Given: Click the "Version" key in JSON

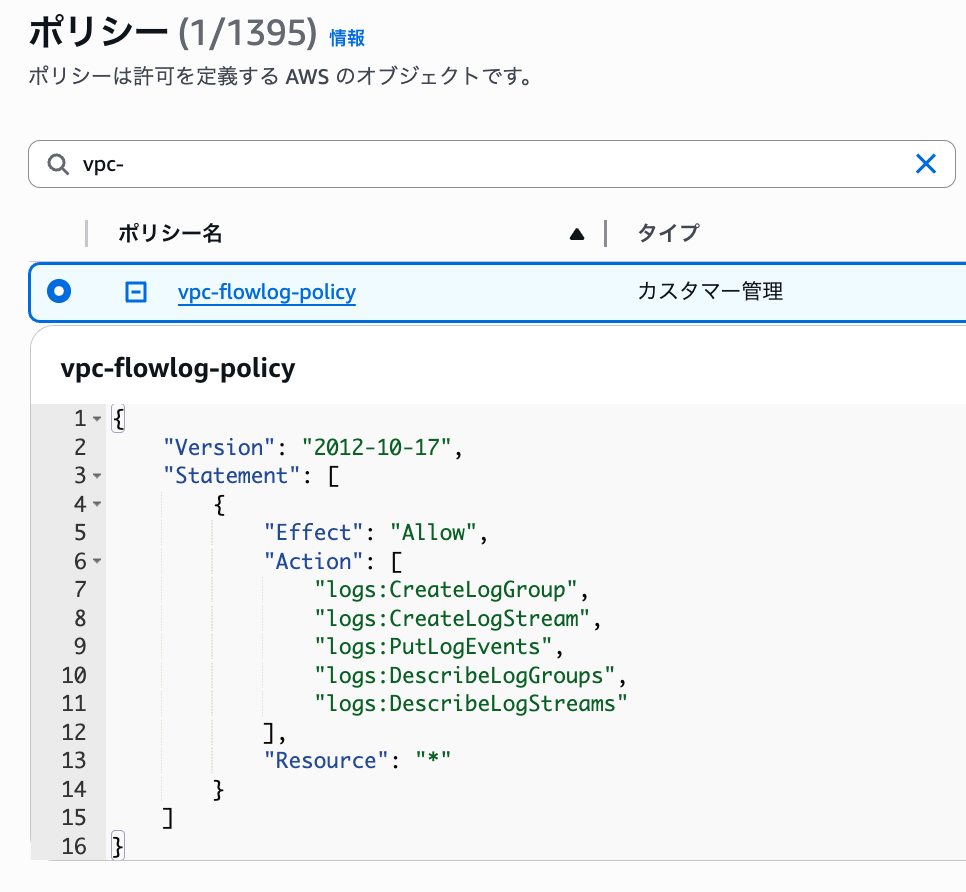Looking at the screenshot, I should (219, 447).
